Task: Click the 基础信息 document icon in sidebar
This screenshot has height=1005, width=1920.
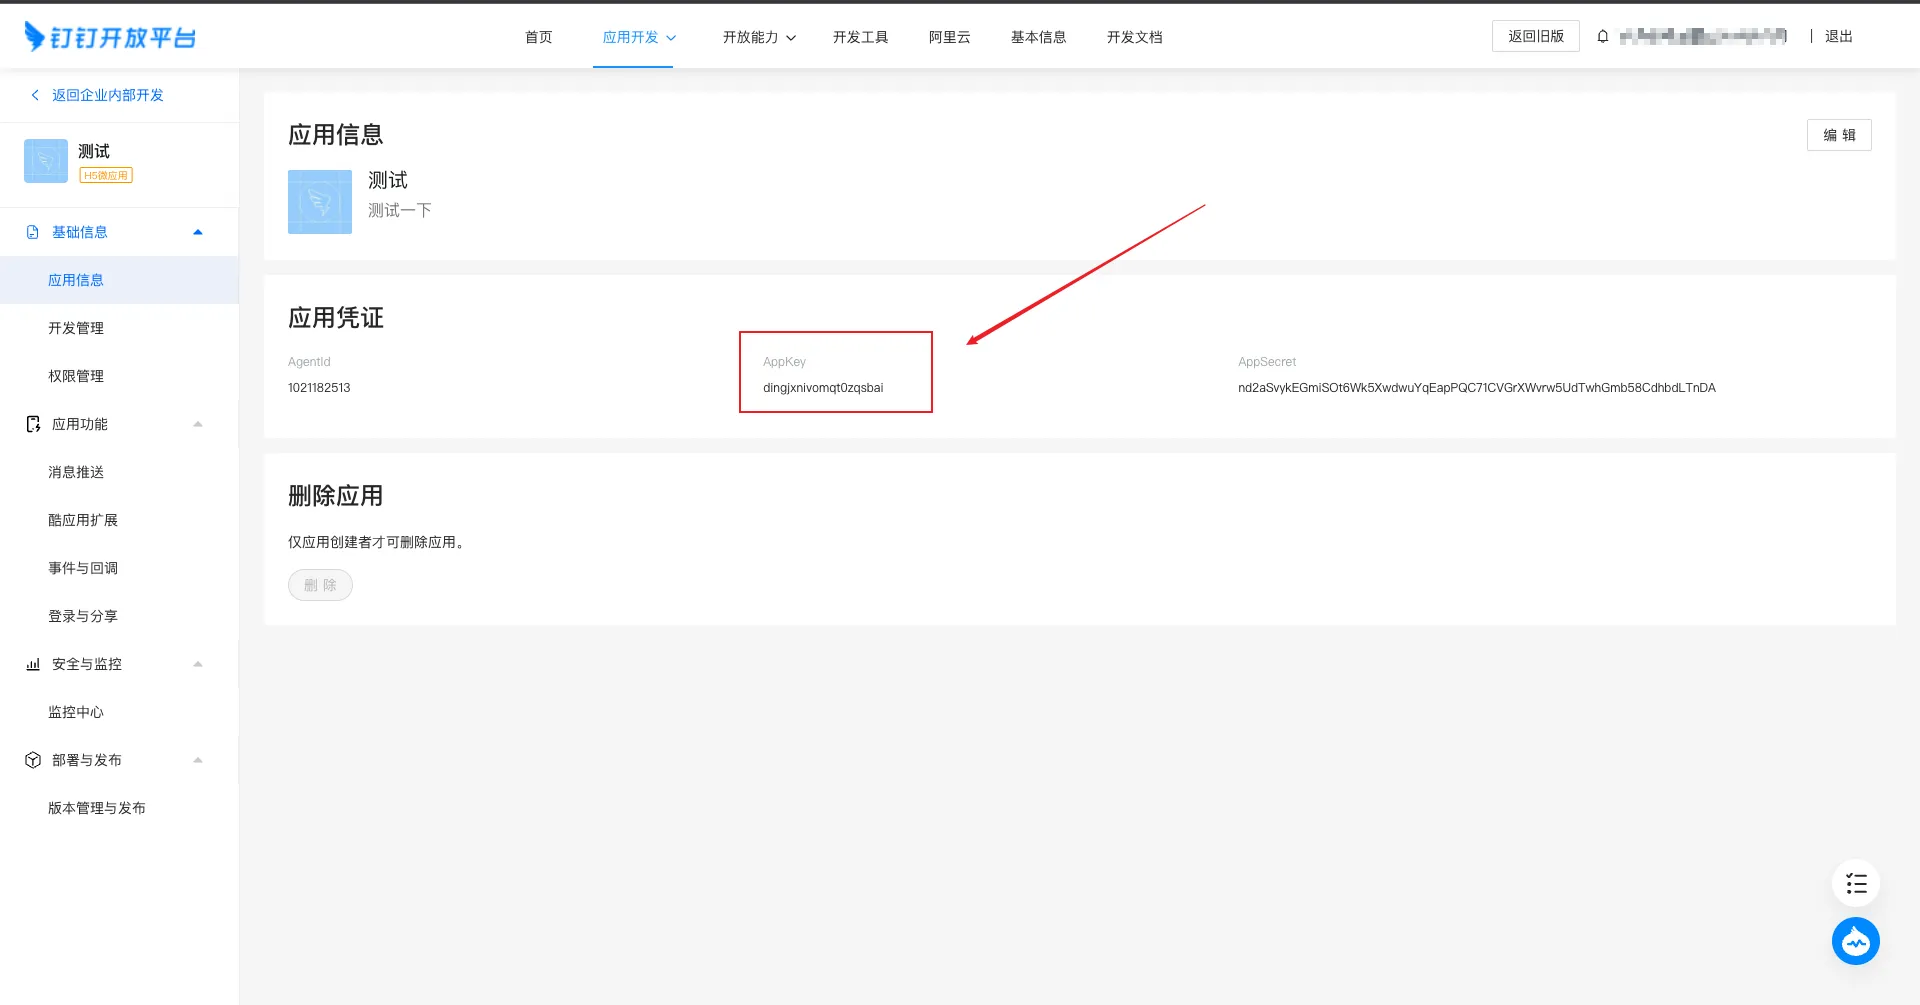Action: (33, 232)
